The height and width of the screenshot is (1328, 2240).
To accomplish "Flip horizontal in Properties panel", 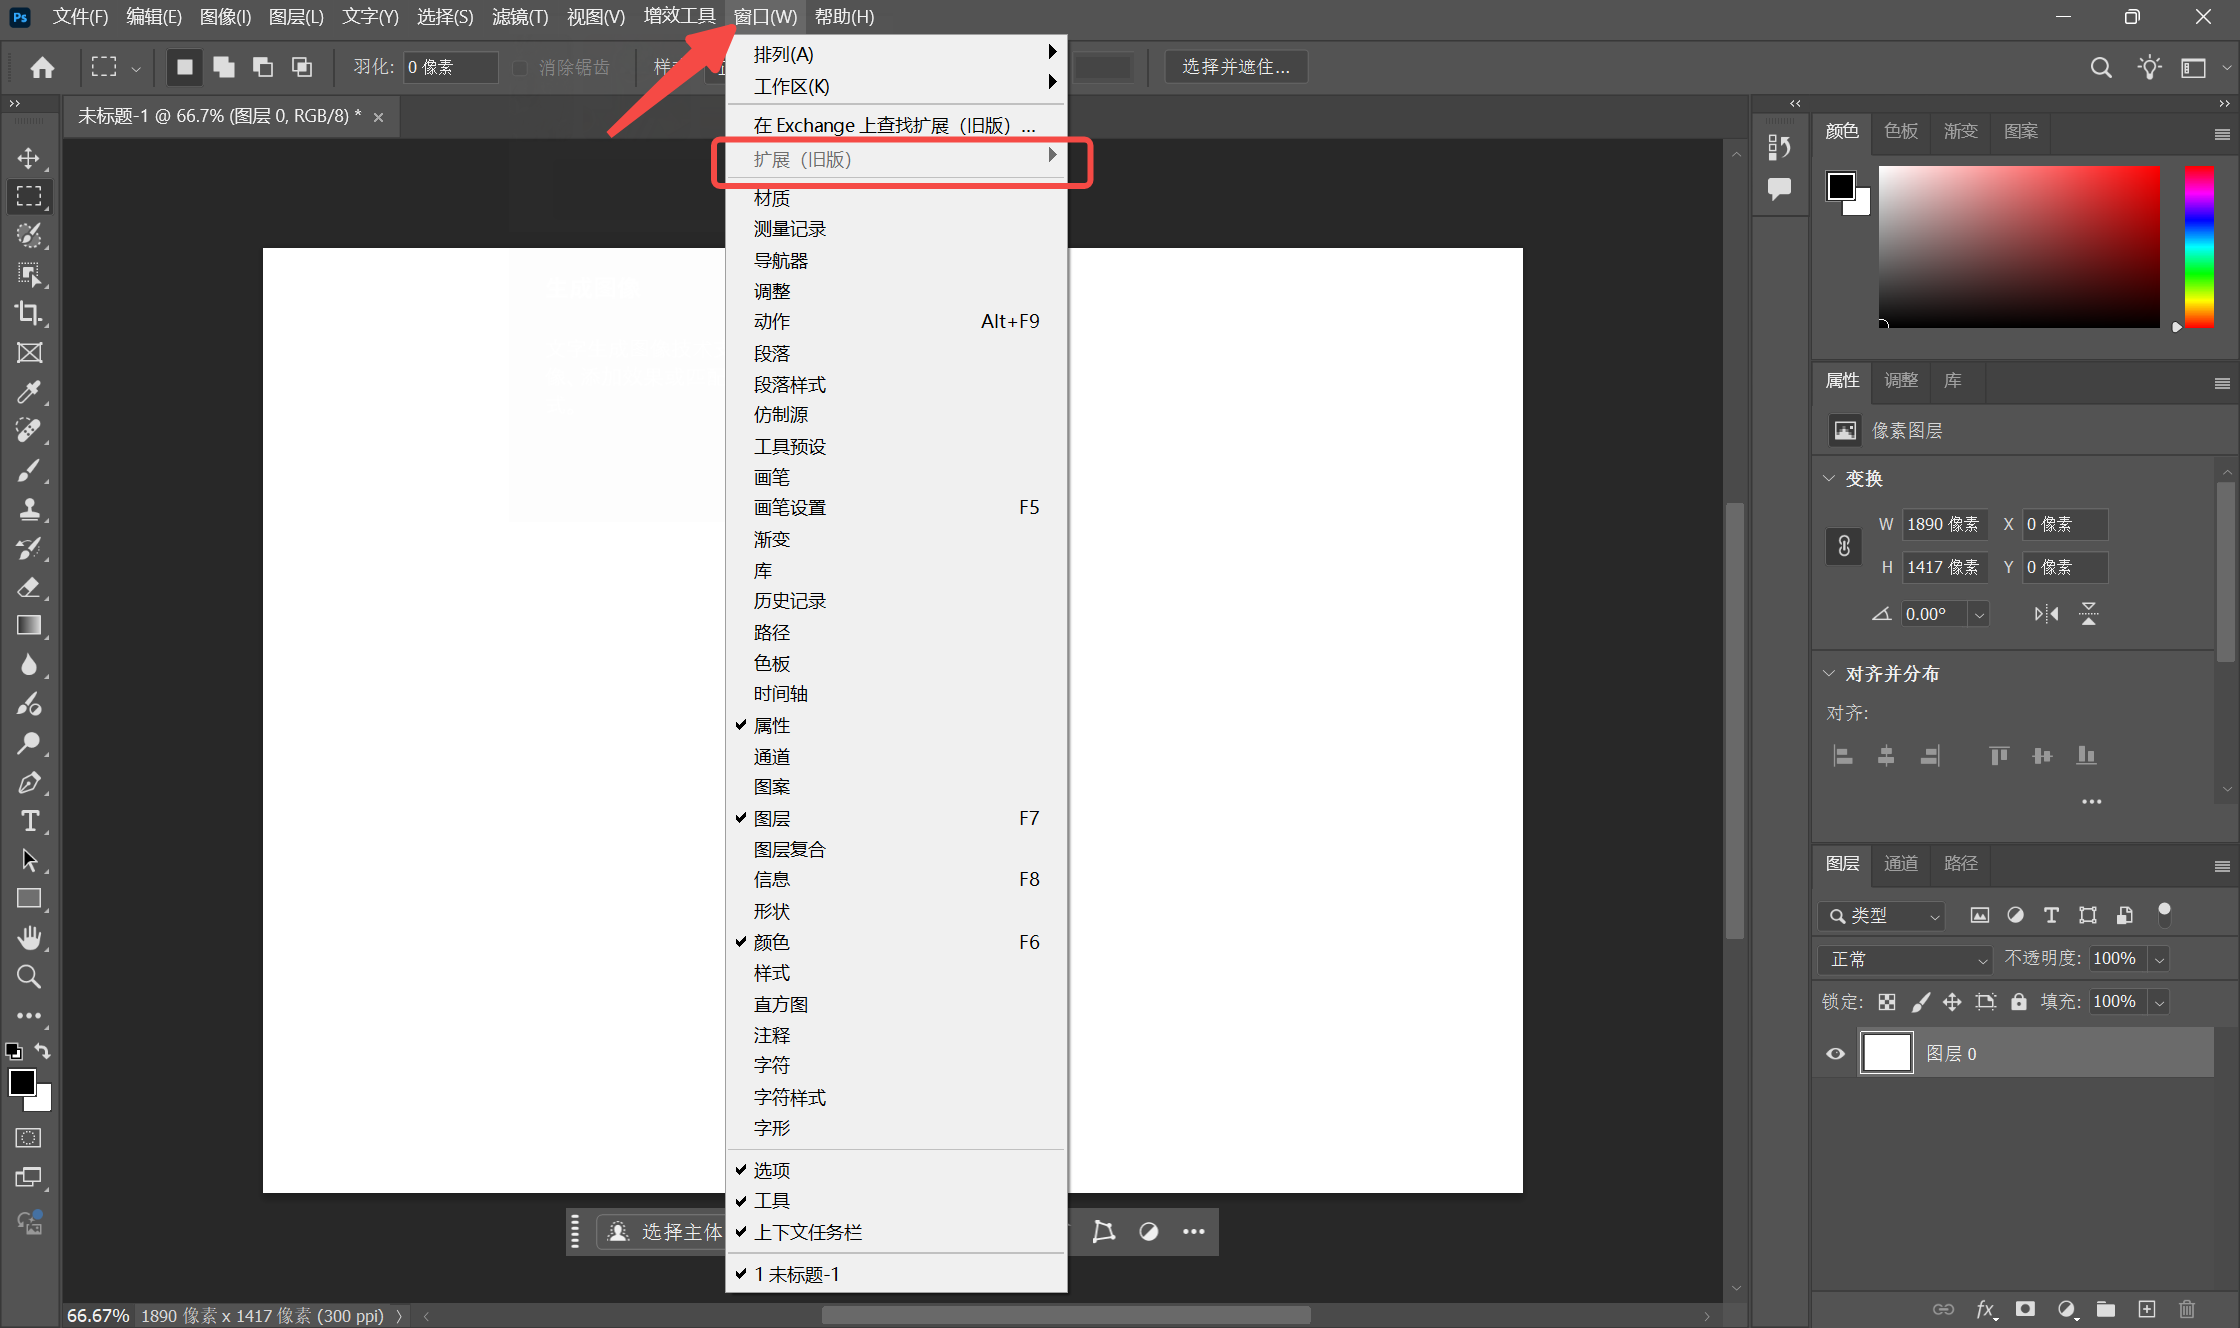I will (x=2046, y=614).
